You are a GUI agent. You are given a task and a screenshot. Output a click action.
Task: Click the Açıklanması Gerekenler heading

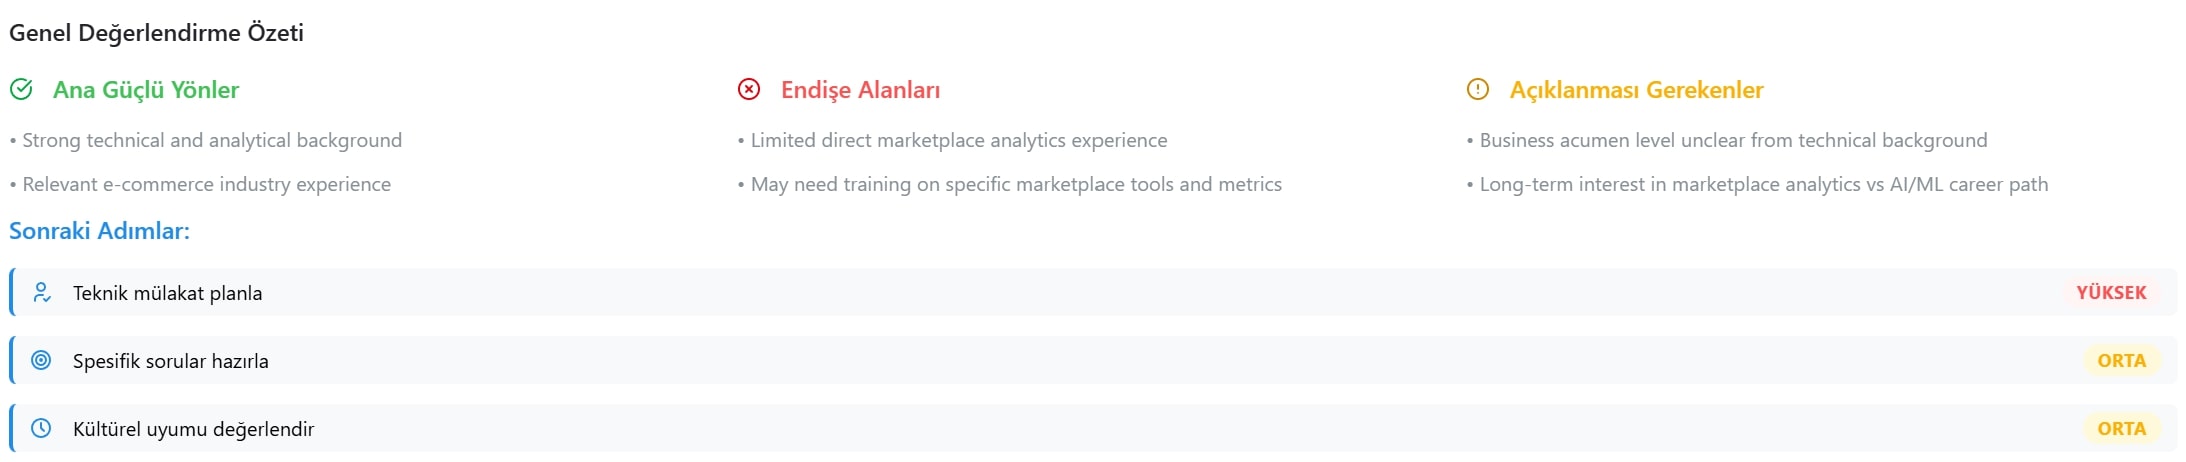pyautogui.click(x=1636, y=90)
